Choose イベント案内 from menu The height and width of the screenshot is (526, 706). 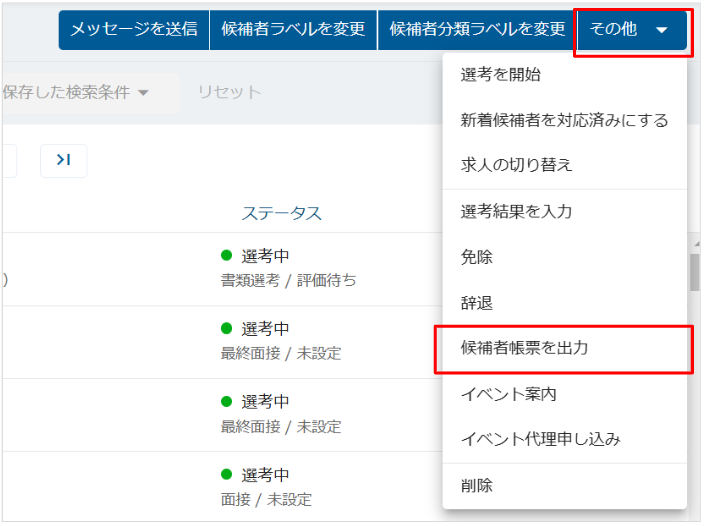pyautogui.click(x=508, y=395)
